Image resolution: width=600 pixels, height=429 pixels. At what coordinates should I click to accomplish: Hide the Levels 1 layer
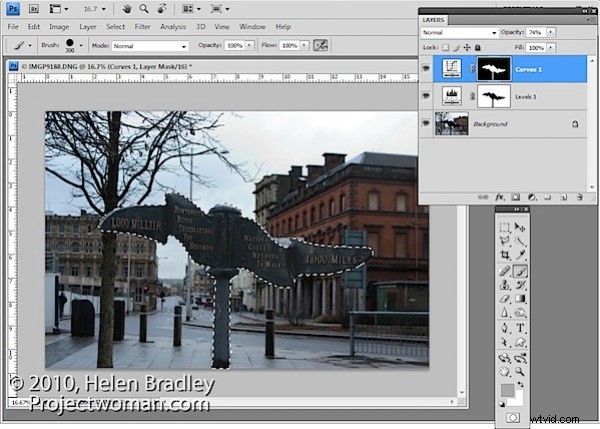(426, 96)
